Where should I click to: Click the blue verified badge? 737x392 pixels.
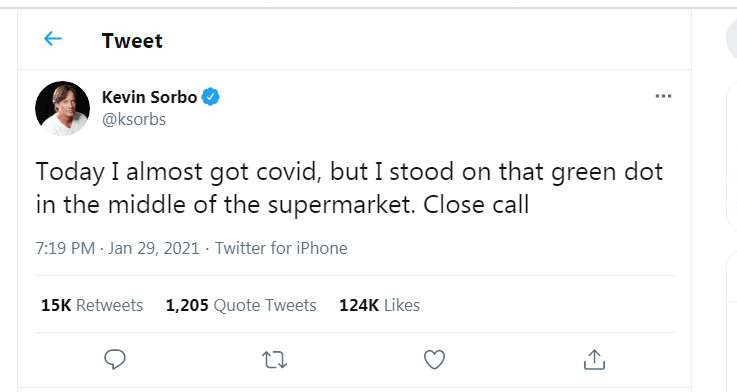click(x=211, y=97)
